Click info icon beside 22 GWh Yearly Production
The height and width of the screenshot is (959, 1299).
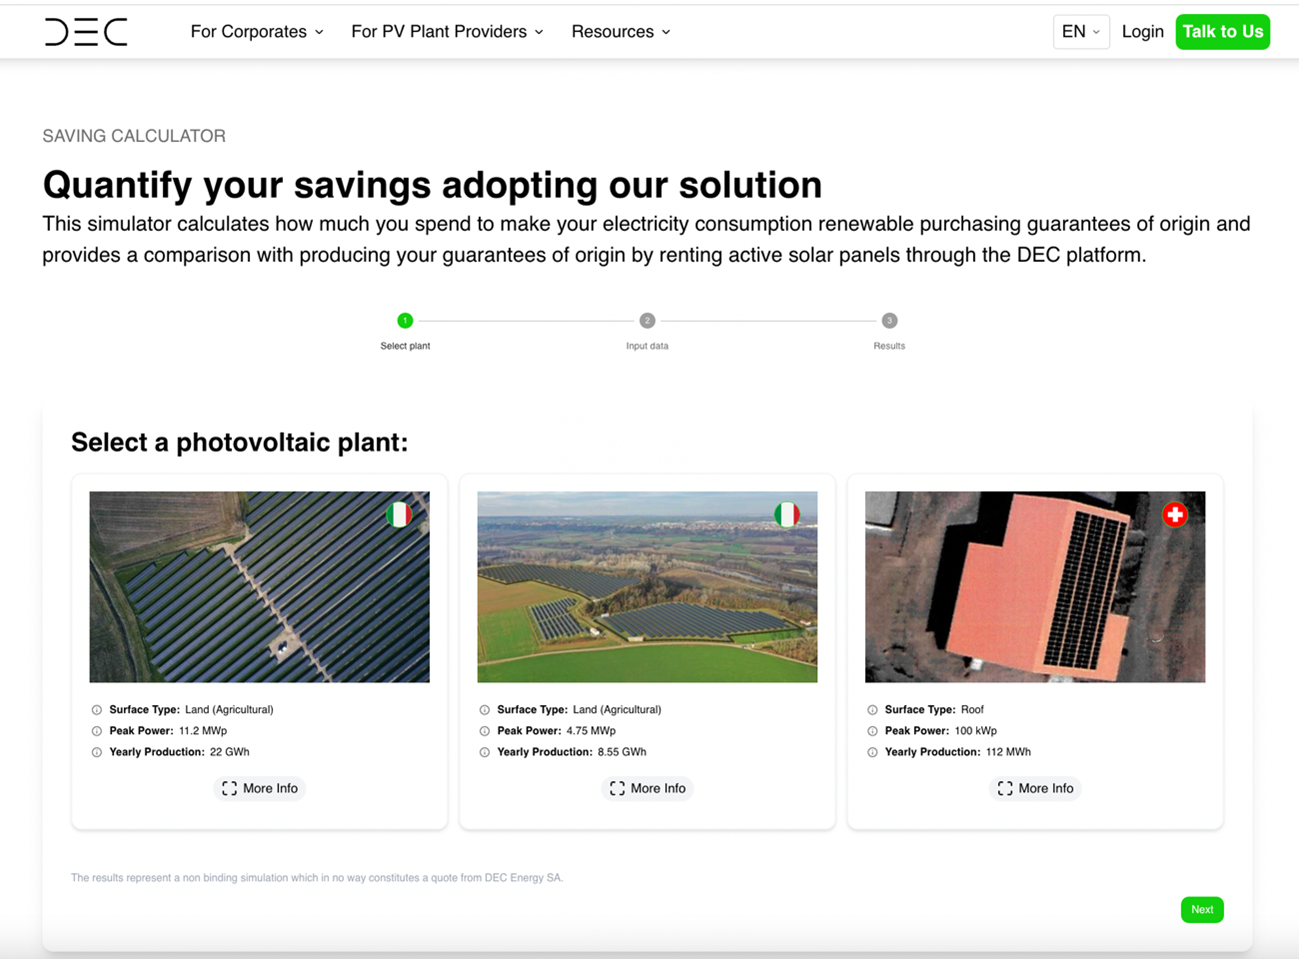tap(97, 752)
